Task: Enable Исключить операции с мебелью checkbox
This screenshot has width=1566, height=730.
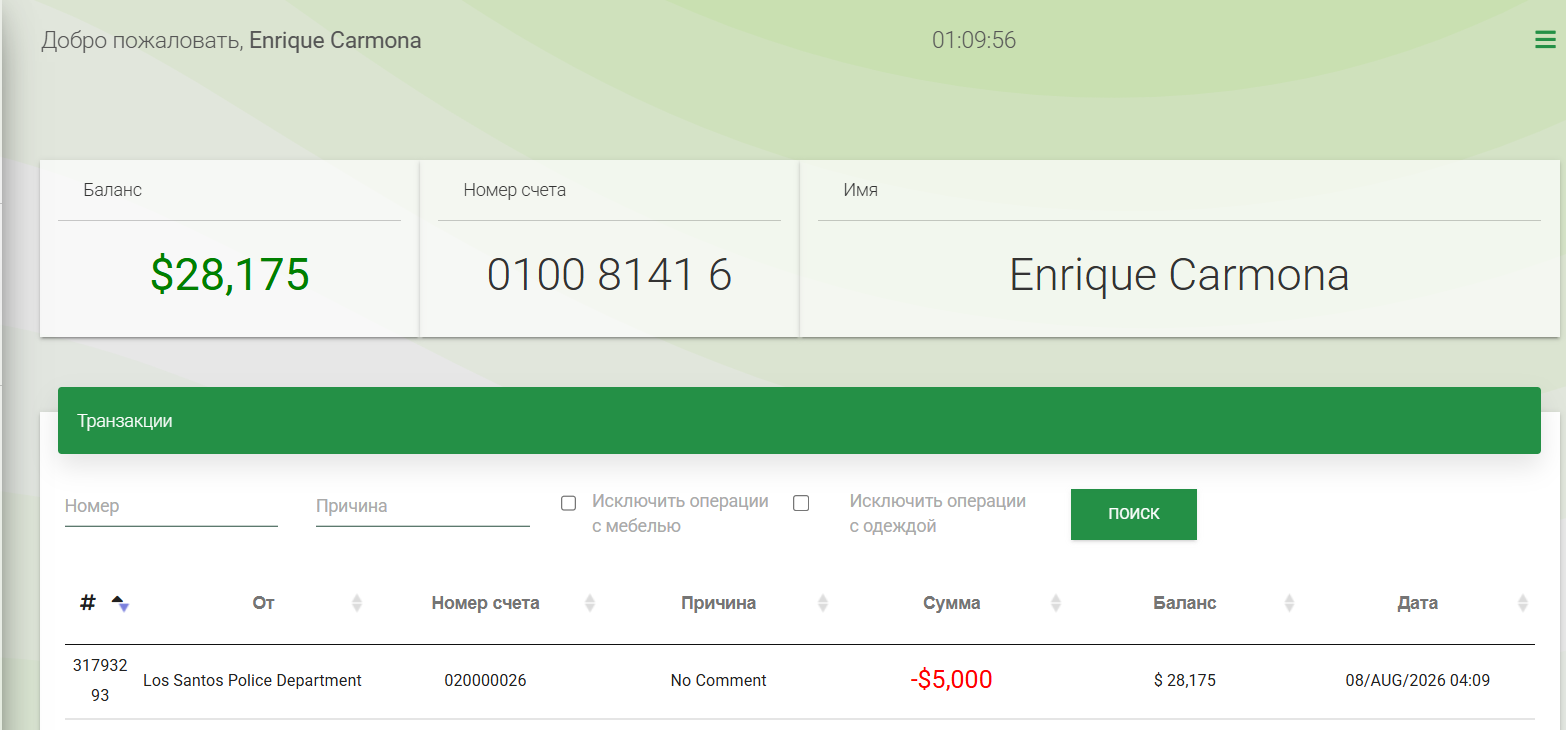Action: (x=568, y=503)
